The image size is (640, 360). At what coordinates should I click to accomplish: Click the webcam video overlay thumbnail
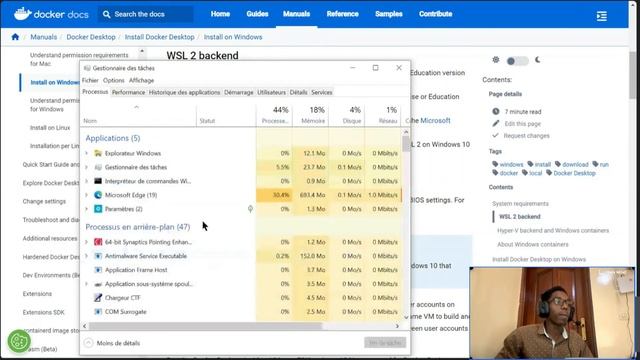(552, 313)
